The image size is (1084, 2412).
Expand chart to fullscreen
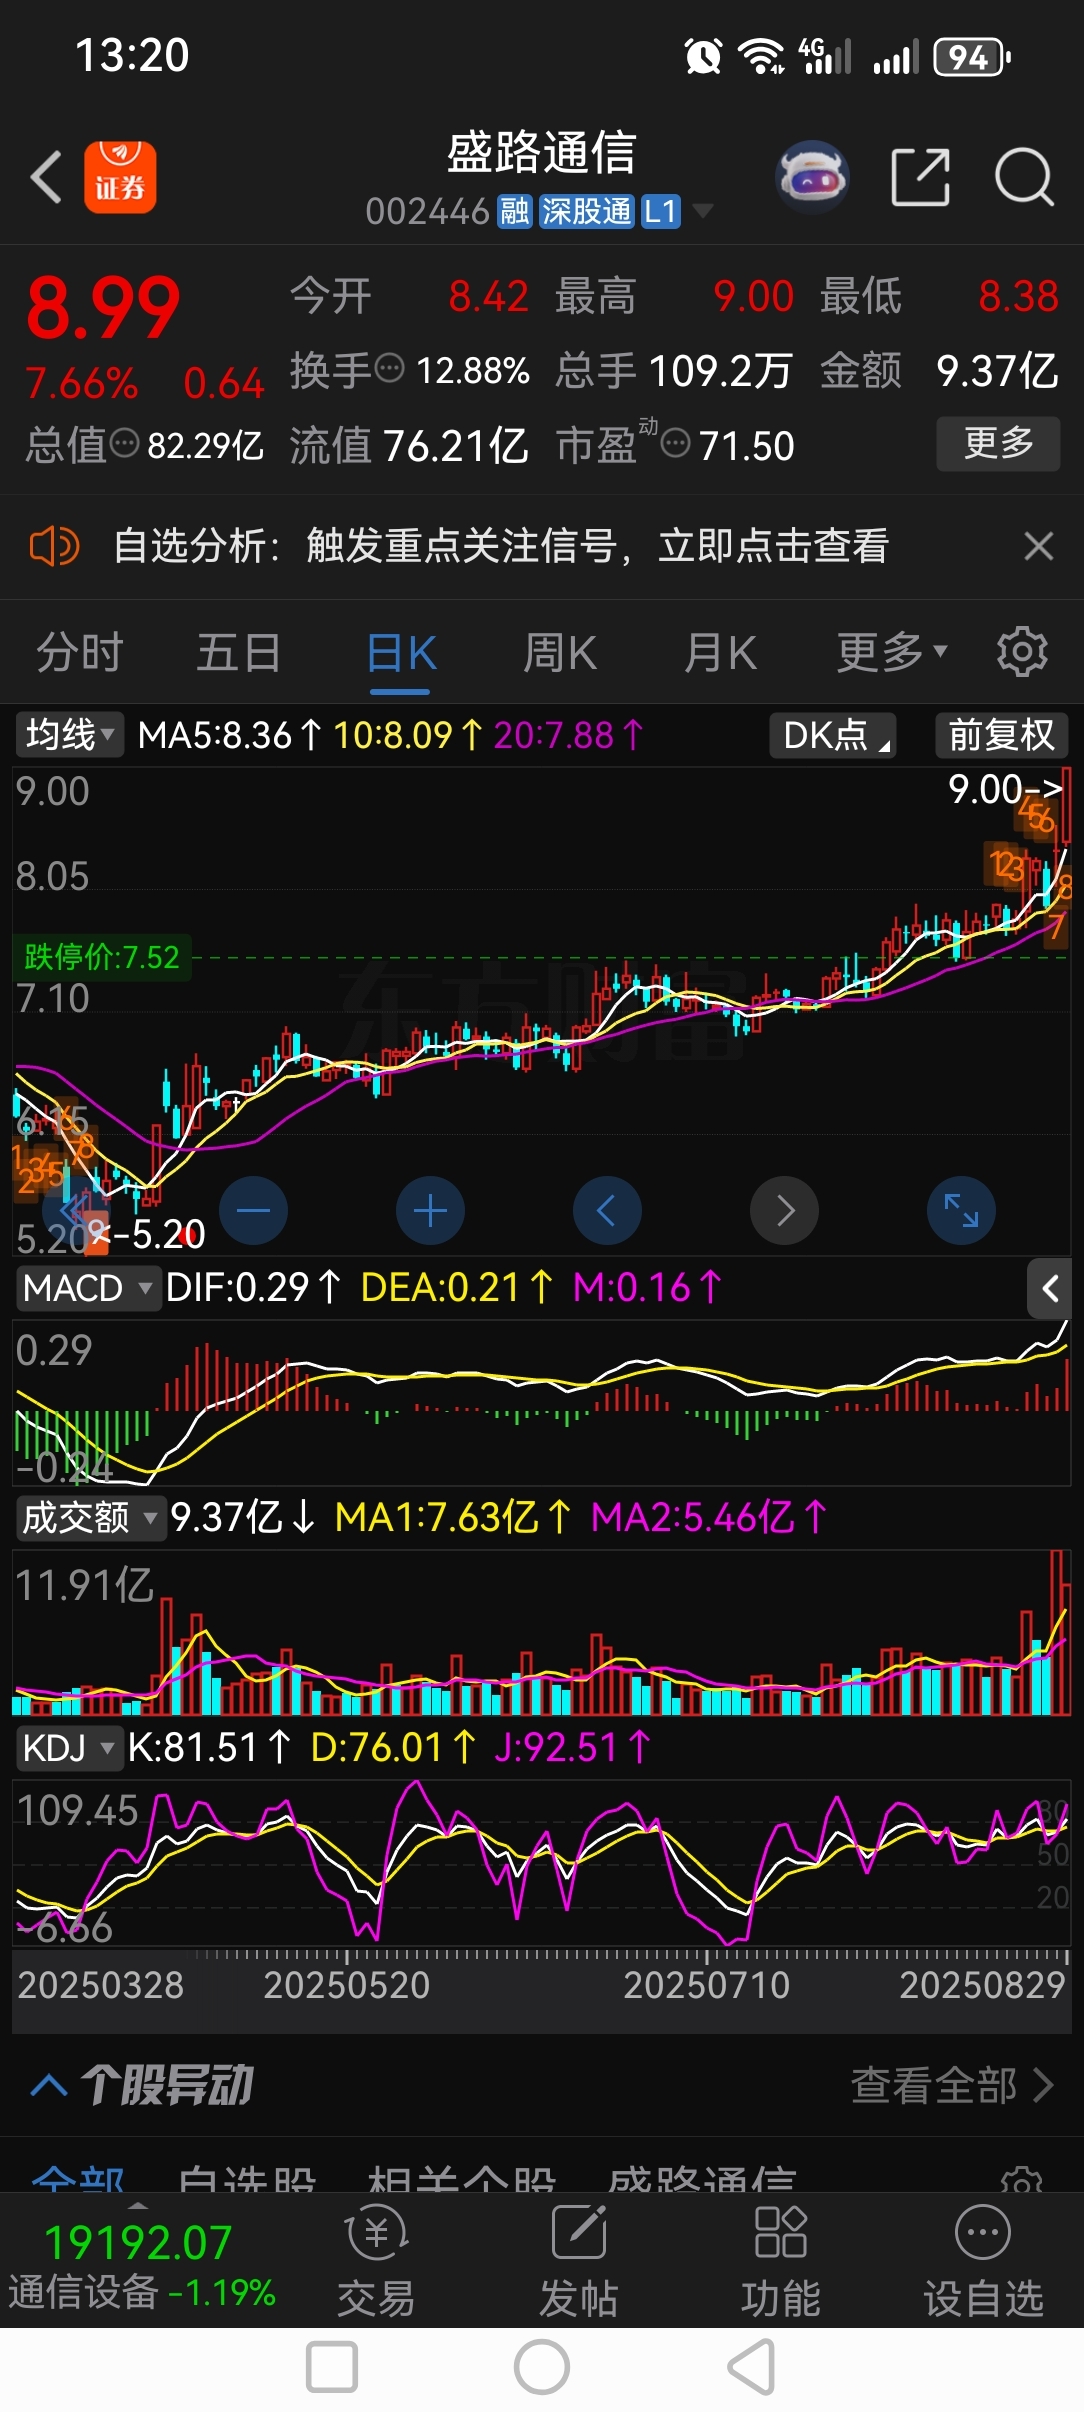[962, 1211]
